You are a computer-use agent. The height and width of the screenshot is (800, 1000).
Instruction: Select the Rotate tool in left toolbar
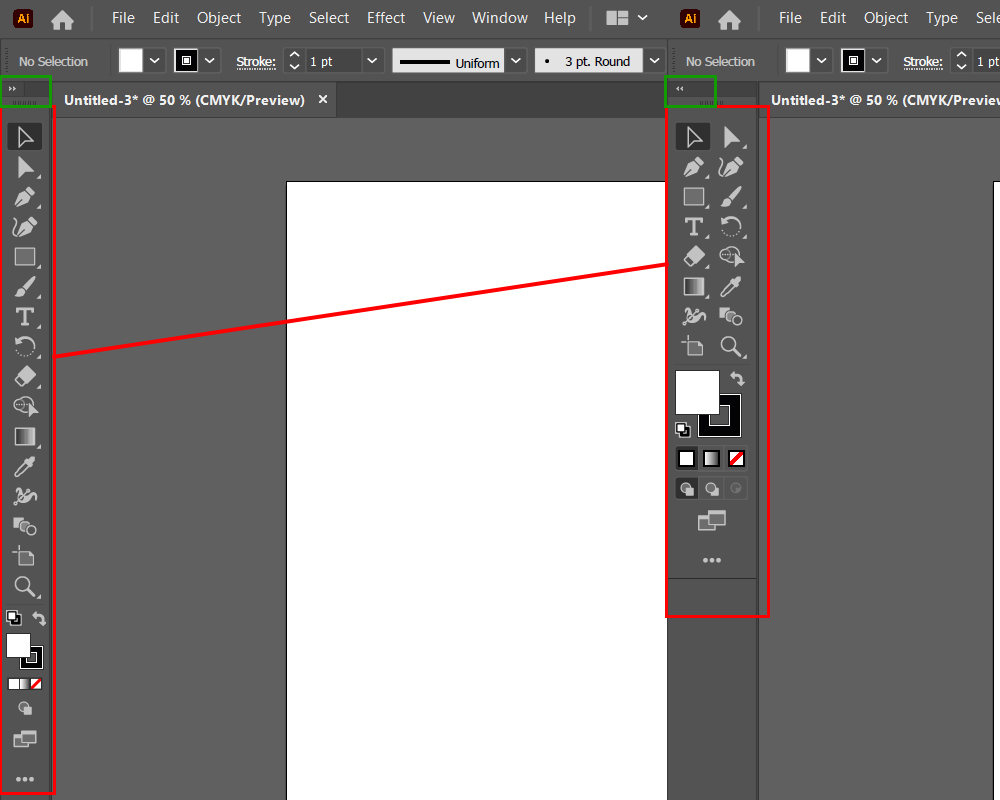[x=25, y=347]
